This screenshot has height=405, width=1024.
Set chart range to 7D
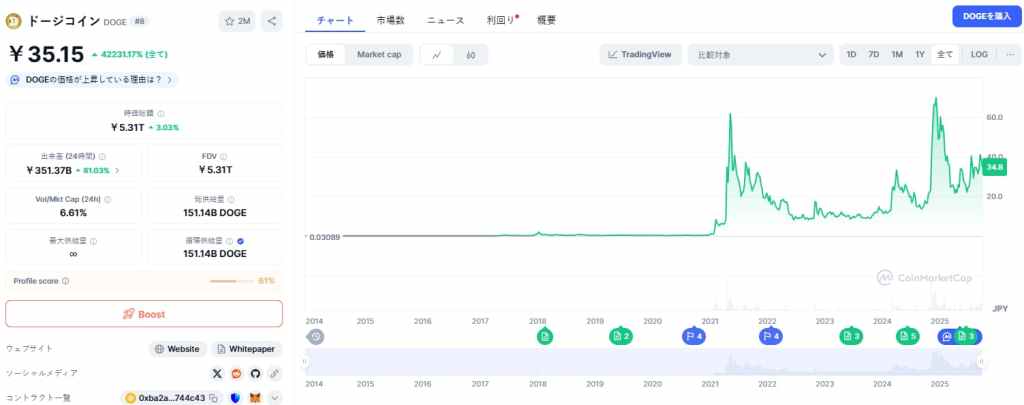tap(873, 55)
